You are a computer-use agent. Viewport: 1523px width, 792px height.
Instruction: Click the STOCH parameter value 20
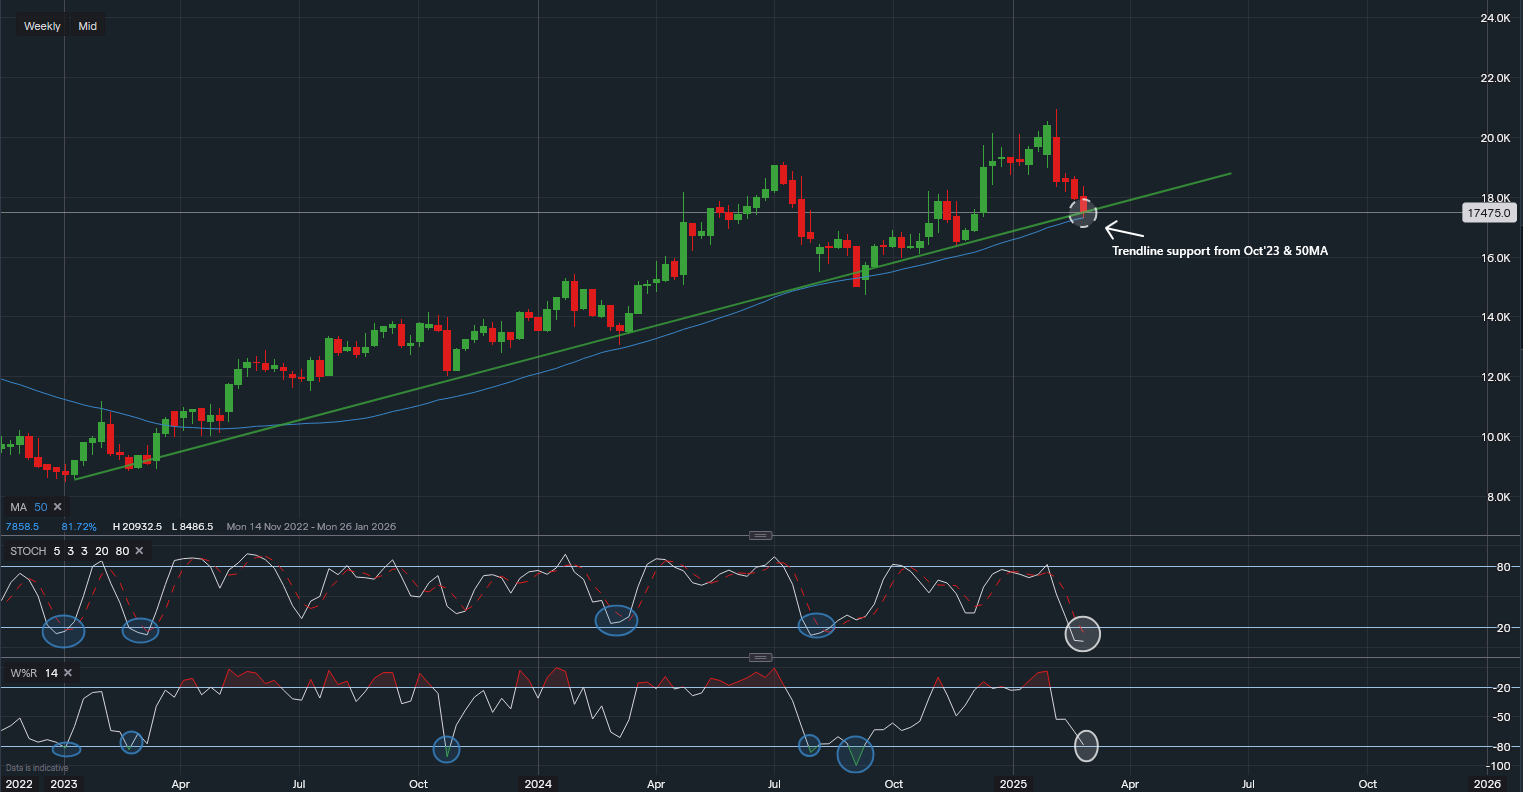[x=101, y=551]
